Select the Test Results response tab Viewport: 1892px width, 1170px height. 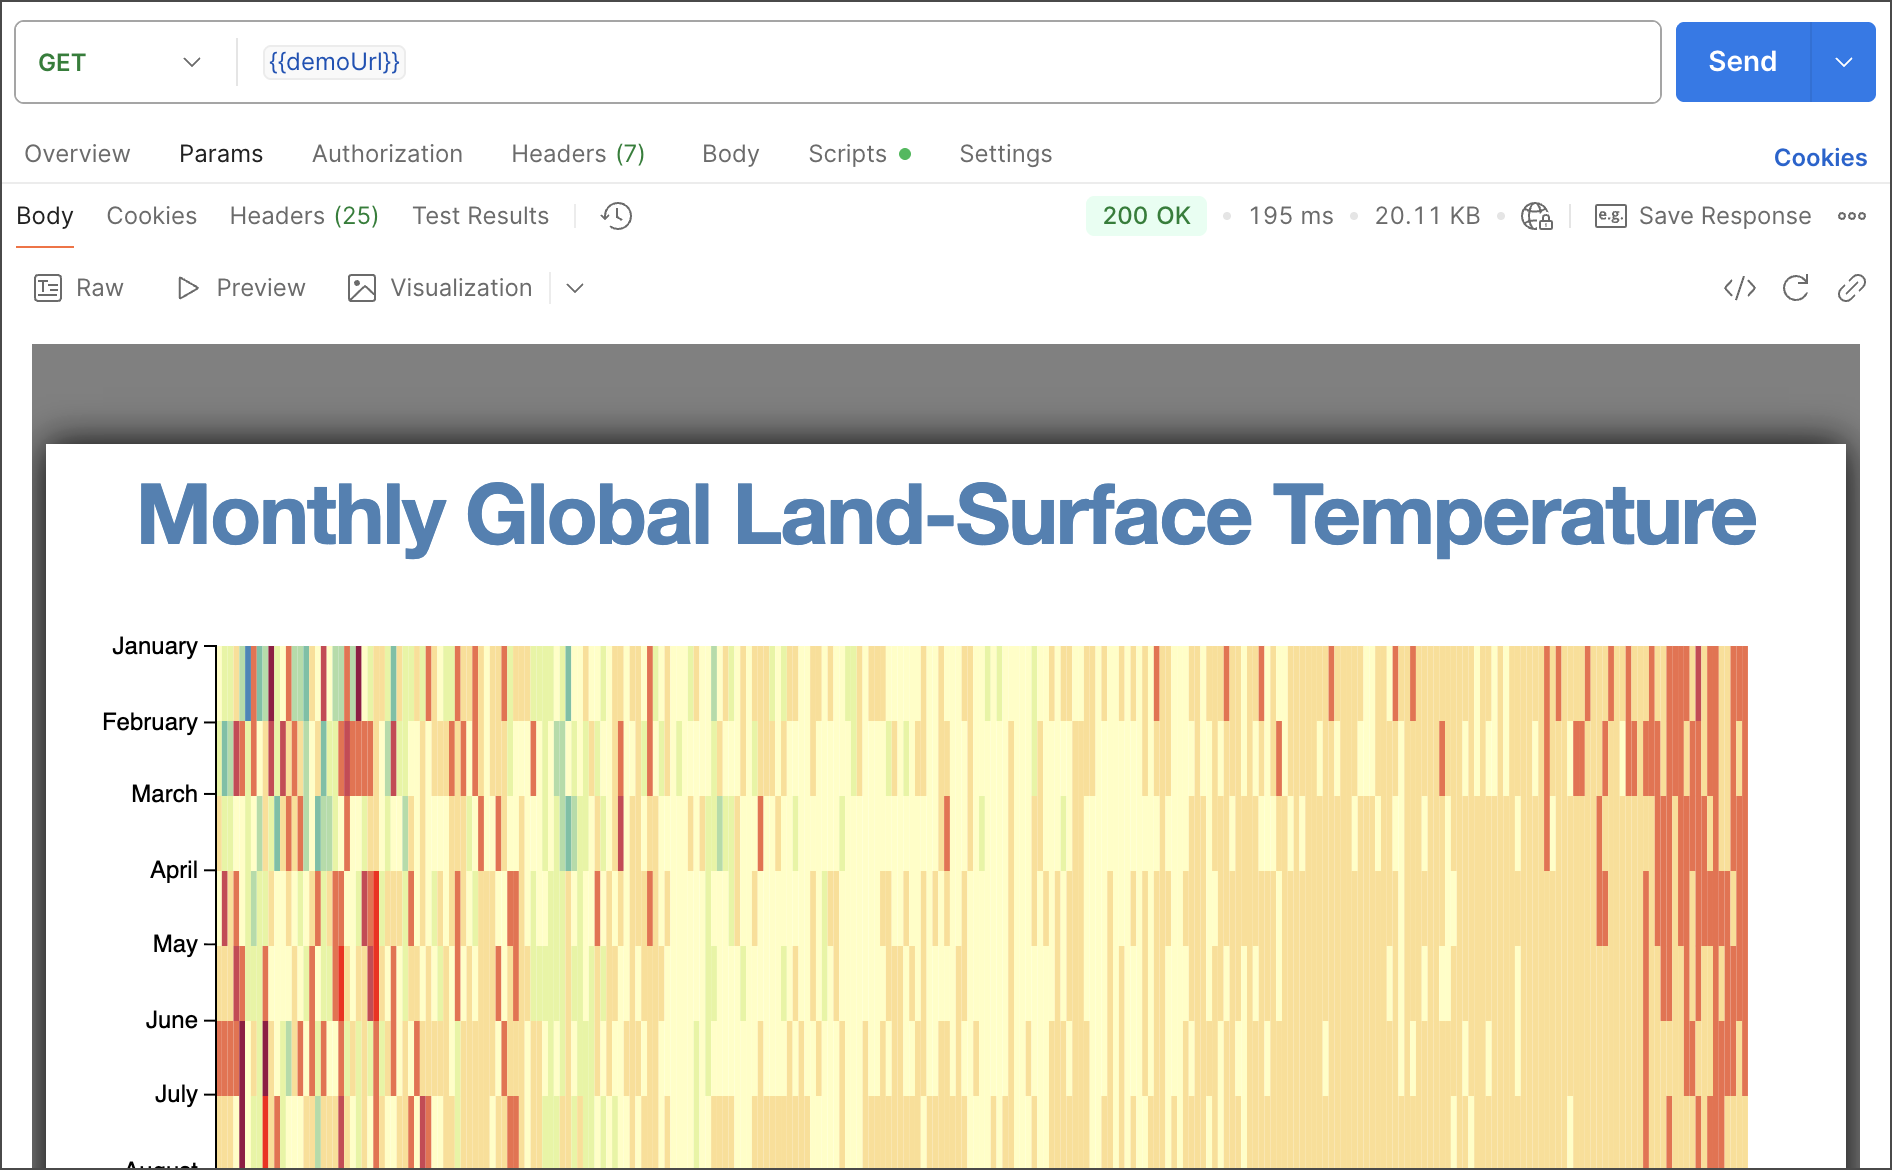480,216
